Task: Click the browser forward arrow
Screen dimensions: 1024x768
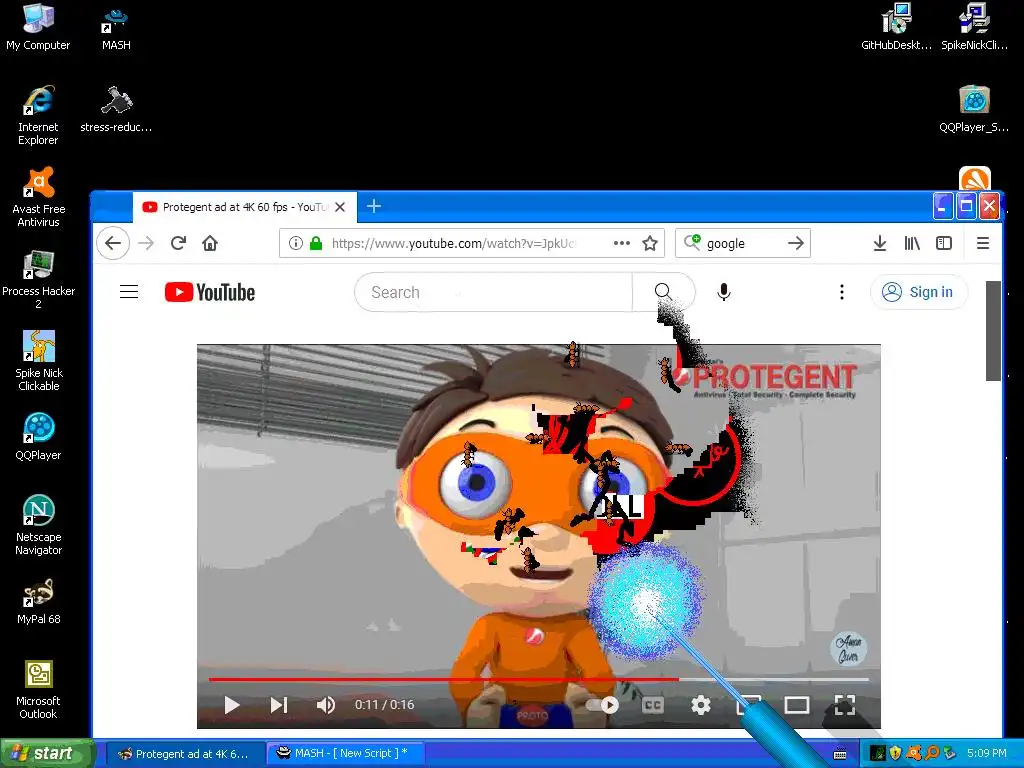Action: coord(146,244)
